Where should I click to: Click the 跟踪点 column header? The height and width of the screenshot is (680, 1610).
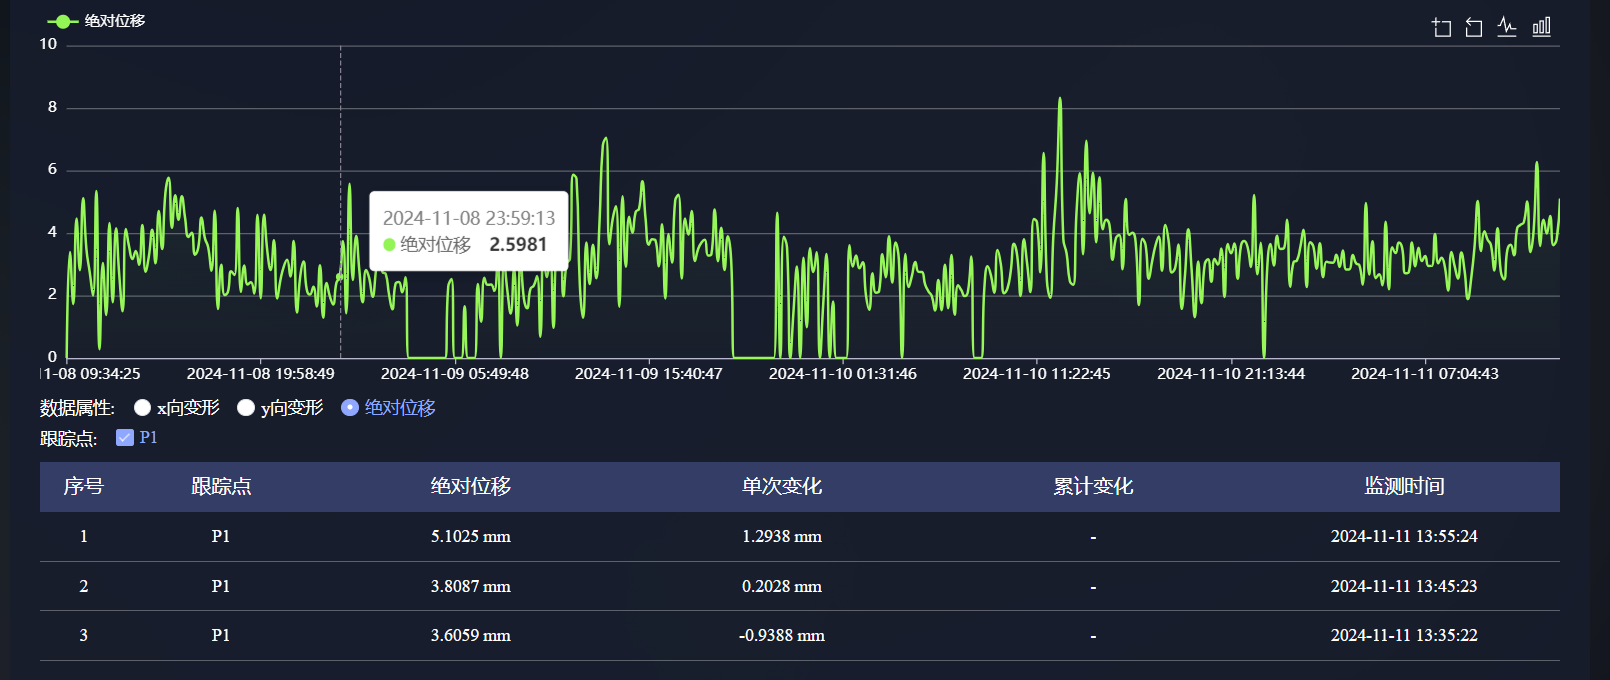click(x=221, y=487)
